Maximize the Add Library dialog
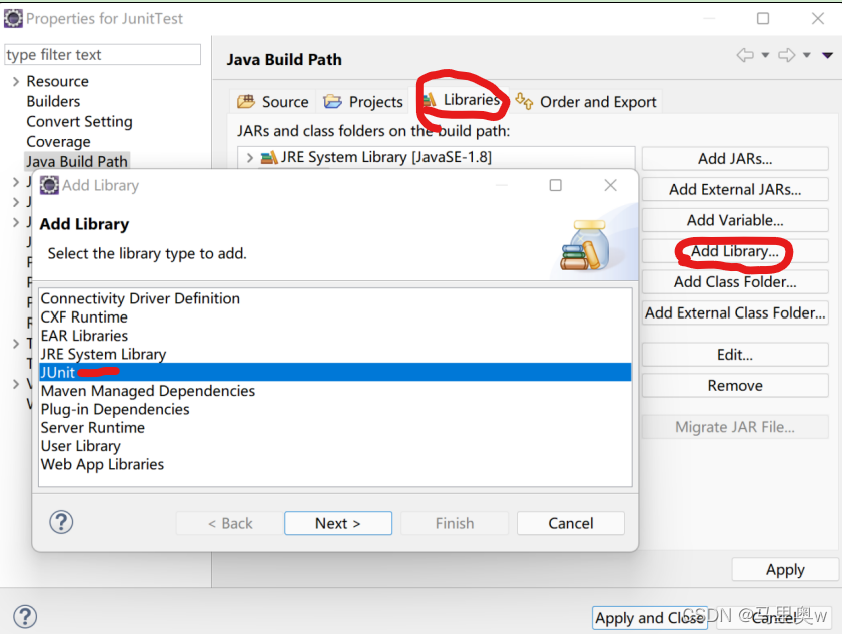Image resolution: width=842 pixels, height=634 pixels. [x=555, y=185]
